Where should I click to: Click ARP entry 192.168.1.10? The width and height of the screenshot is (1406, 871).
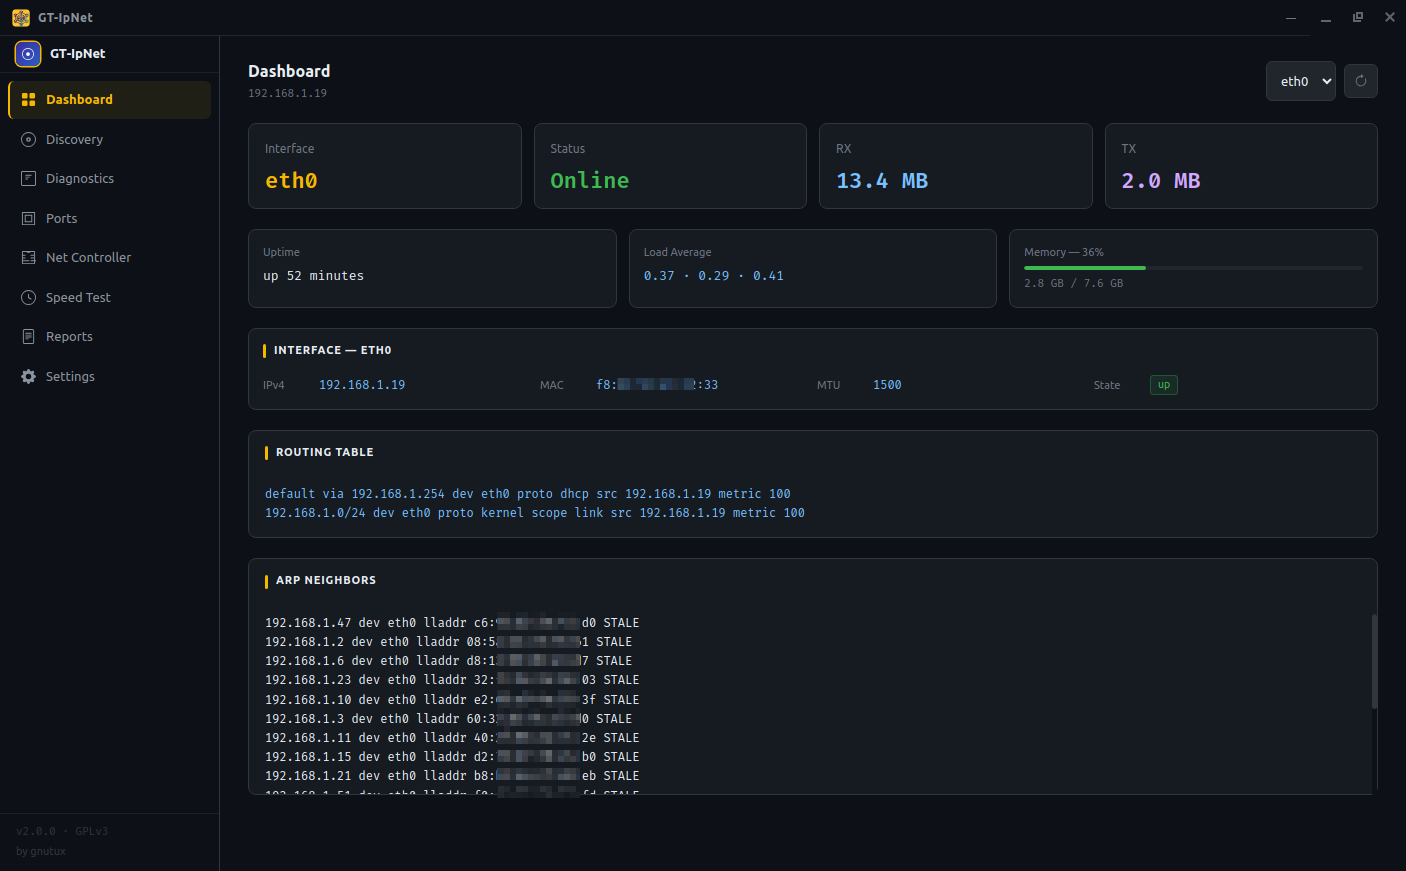click(452, 700)
